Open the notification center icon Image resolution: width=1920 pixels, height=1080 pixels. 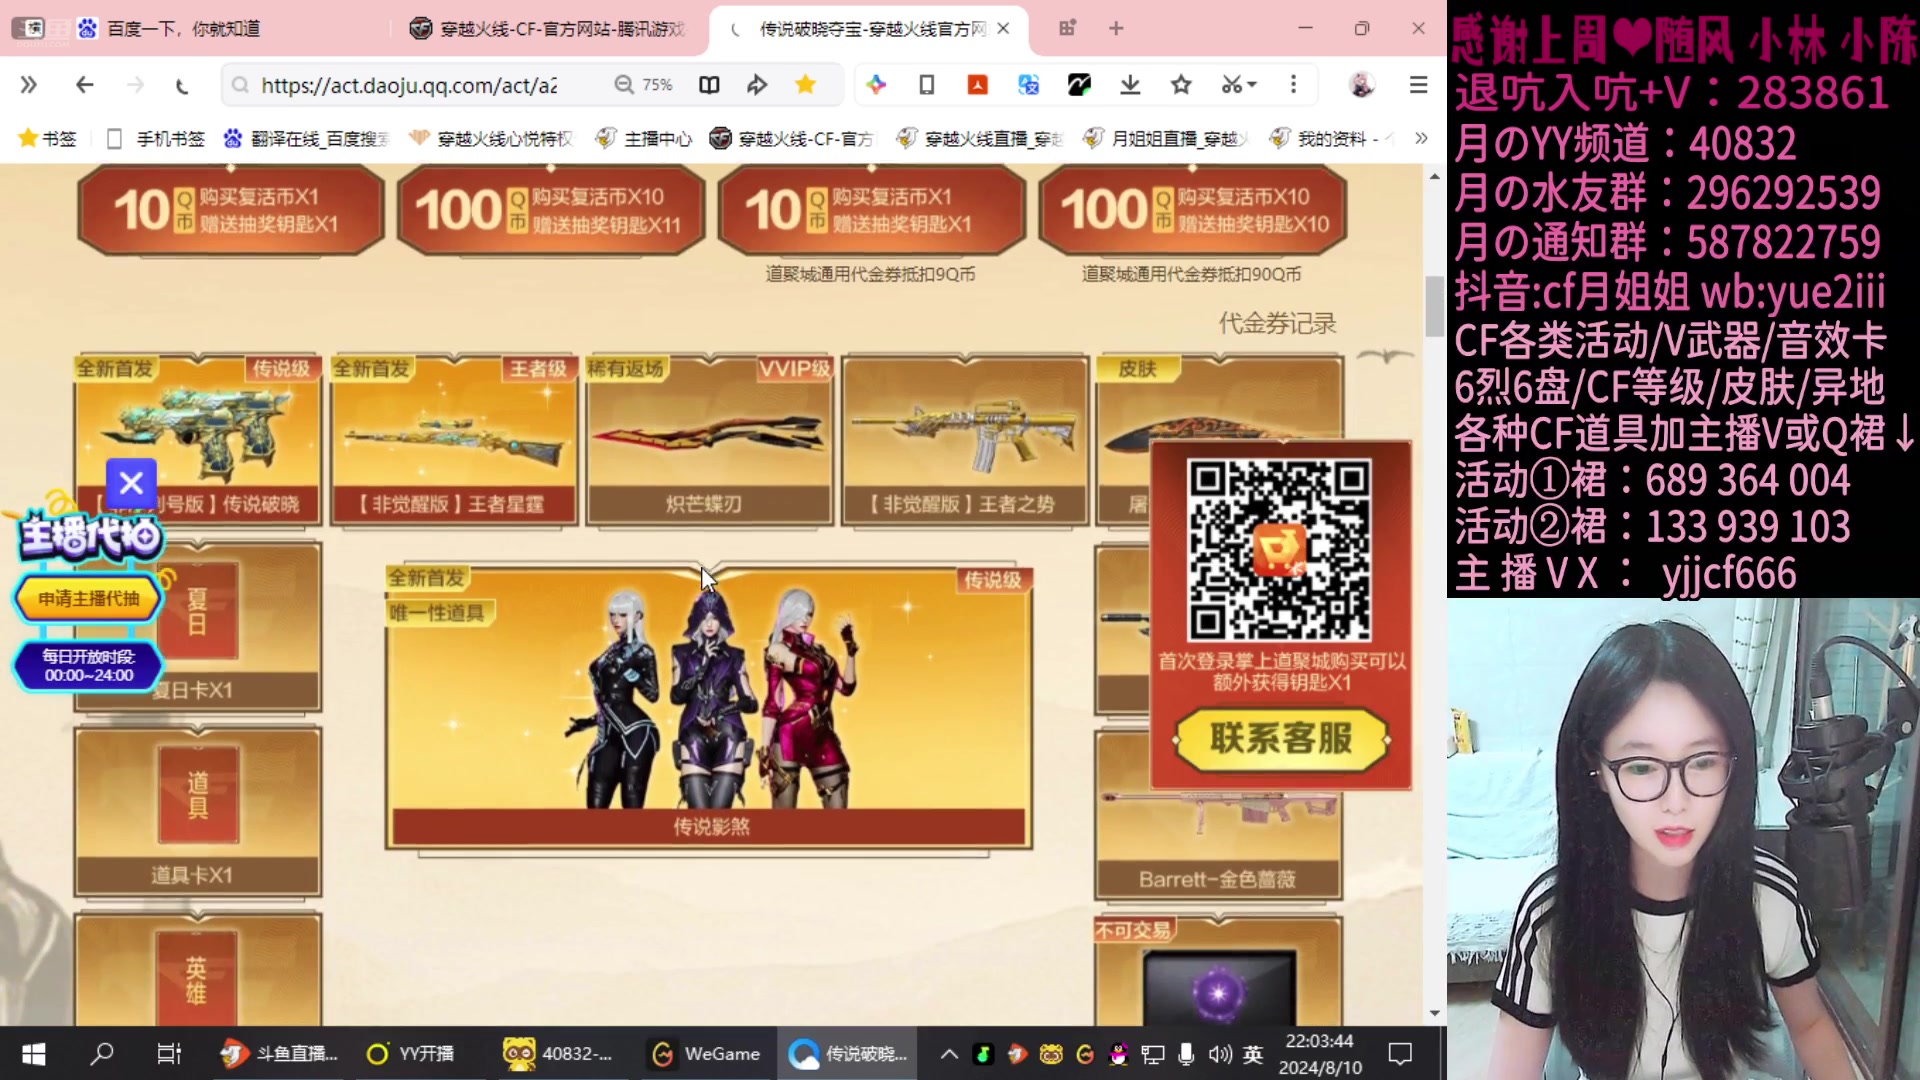point(1400,1054)
